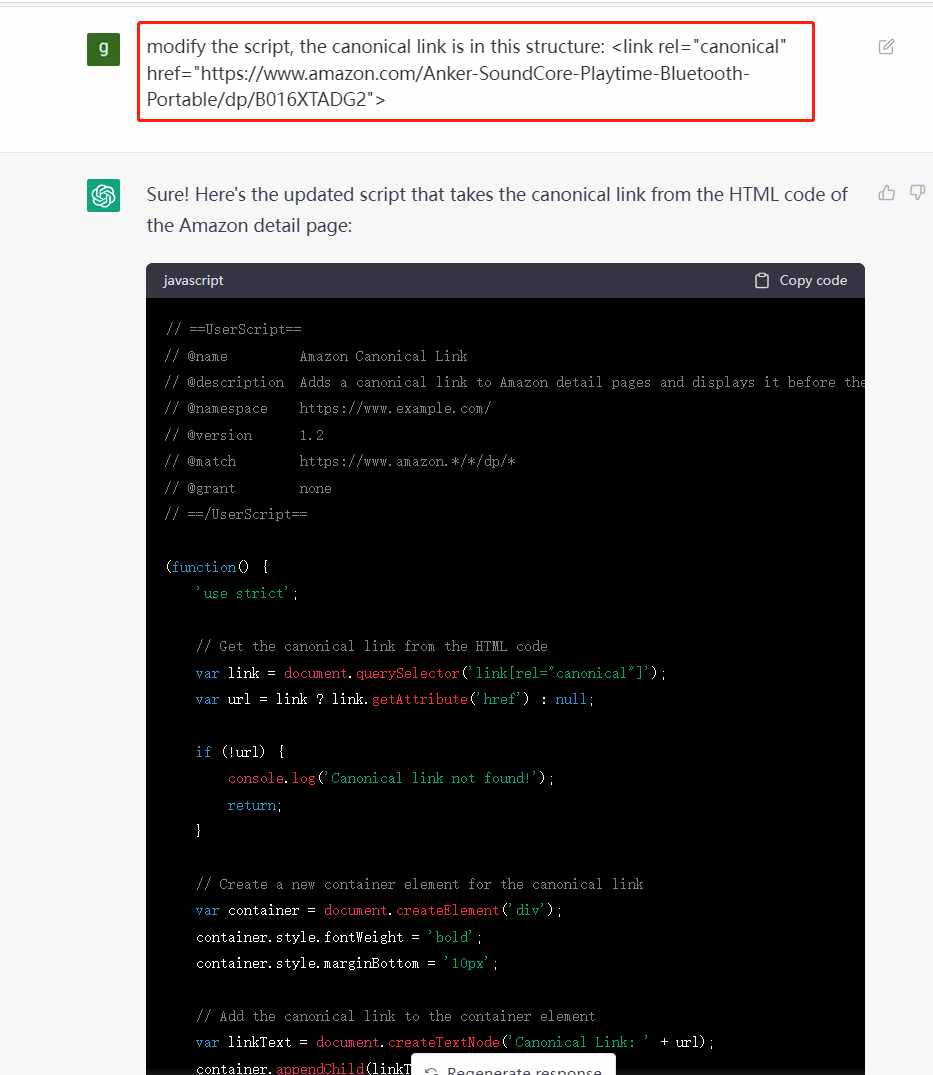Screen dimensions: 933x1075
Task: Click the 'Sure! Here's the updated script' reply text
Action: point(497,210)
